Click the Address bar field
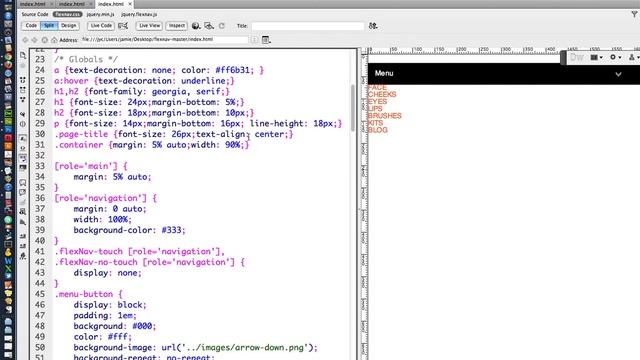 coord(164,40)
